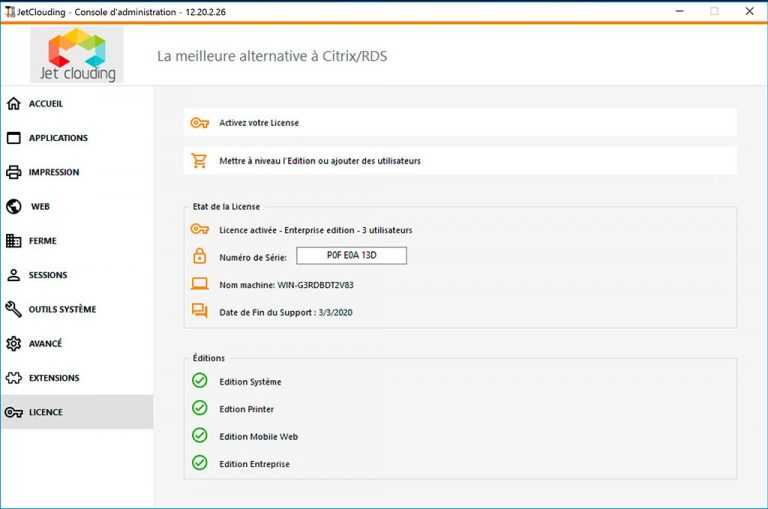Click Activez votre License button
The height and width of the screenshot is (509, 768).
(460, 122)
